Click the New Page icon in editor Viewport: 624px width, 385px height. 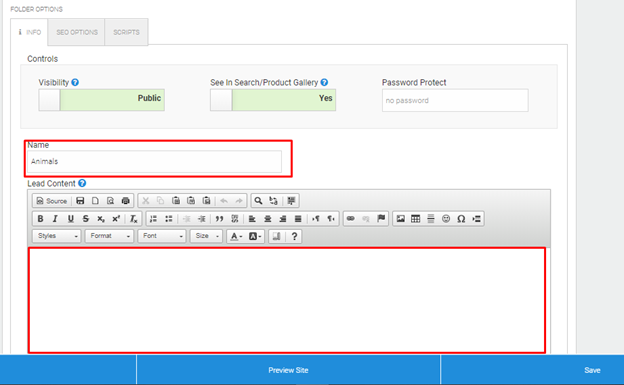(95, 201)
